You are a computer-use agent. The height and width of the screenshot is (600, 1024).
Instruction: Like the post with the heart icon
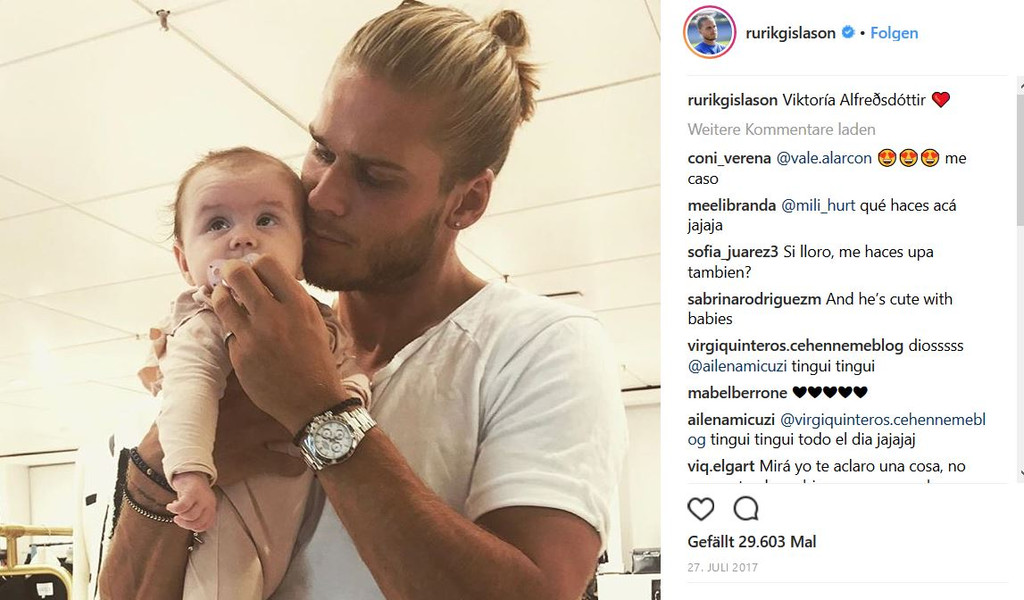pyautogui.click(x=701, y=509)
